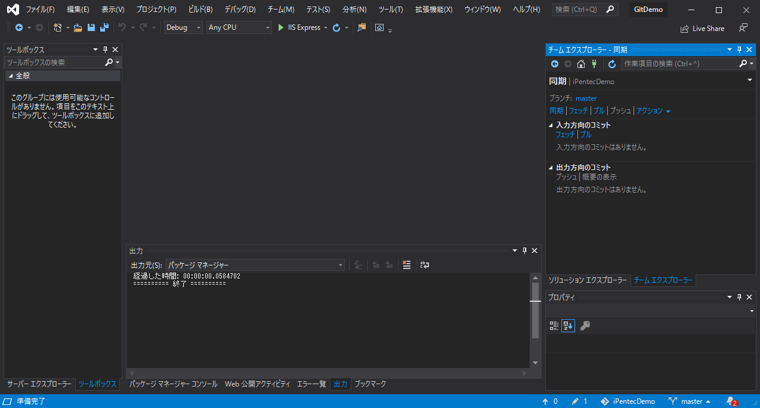Click 概要の表示 under Outgoing Commits
The width and height of the screenshot is (760, 408).
(x=600, y=177)
